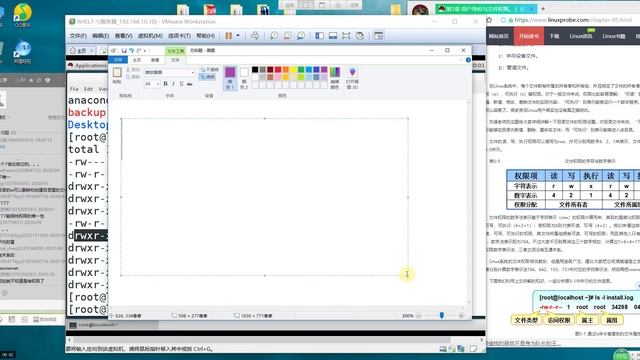Open VMware Tabs menu (选项卡)

tap(179, 36)
